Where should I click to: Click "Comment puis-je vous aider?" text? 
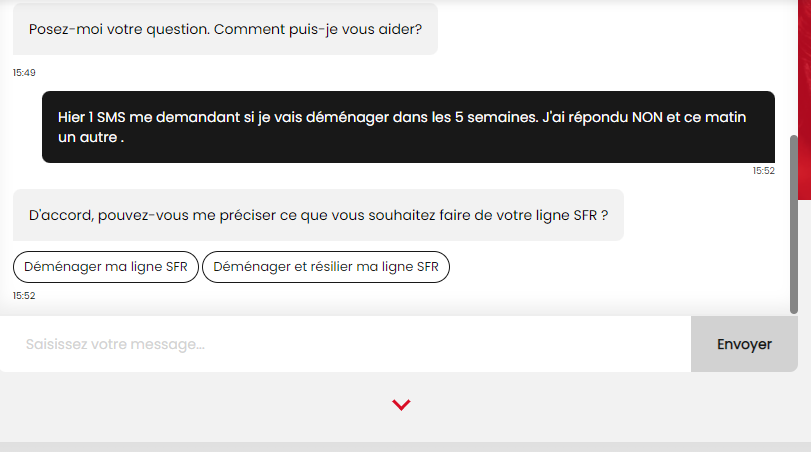click(324, 29)
